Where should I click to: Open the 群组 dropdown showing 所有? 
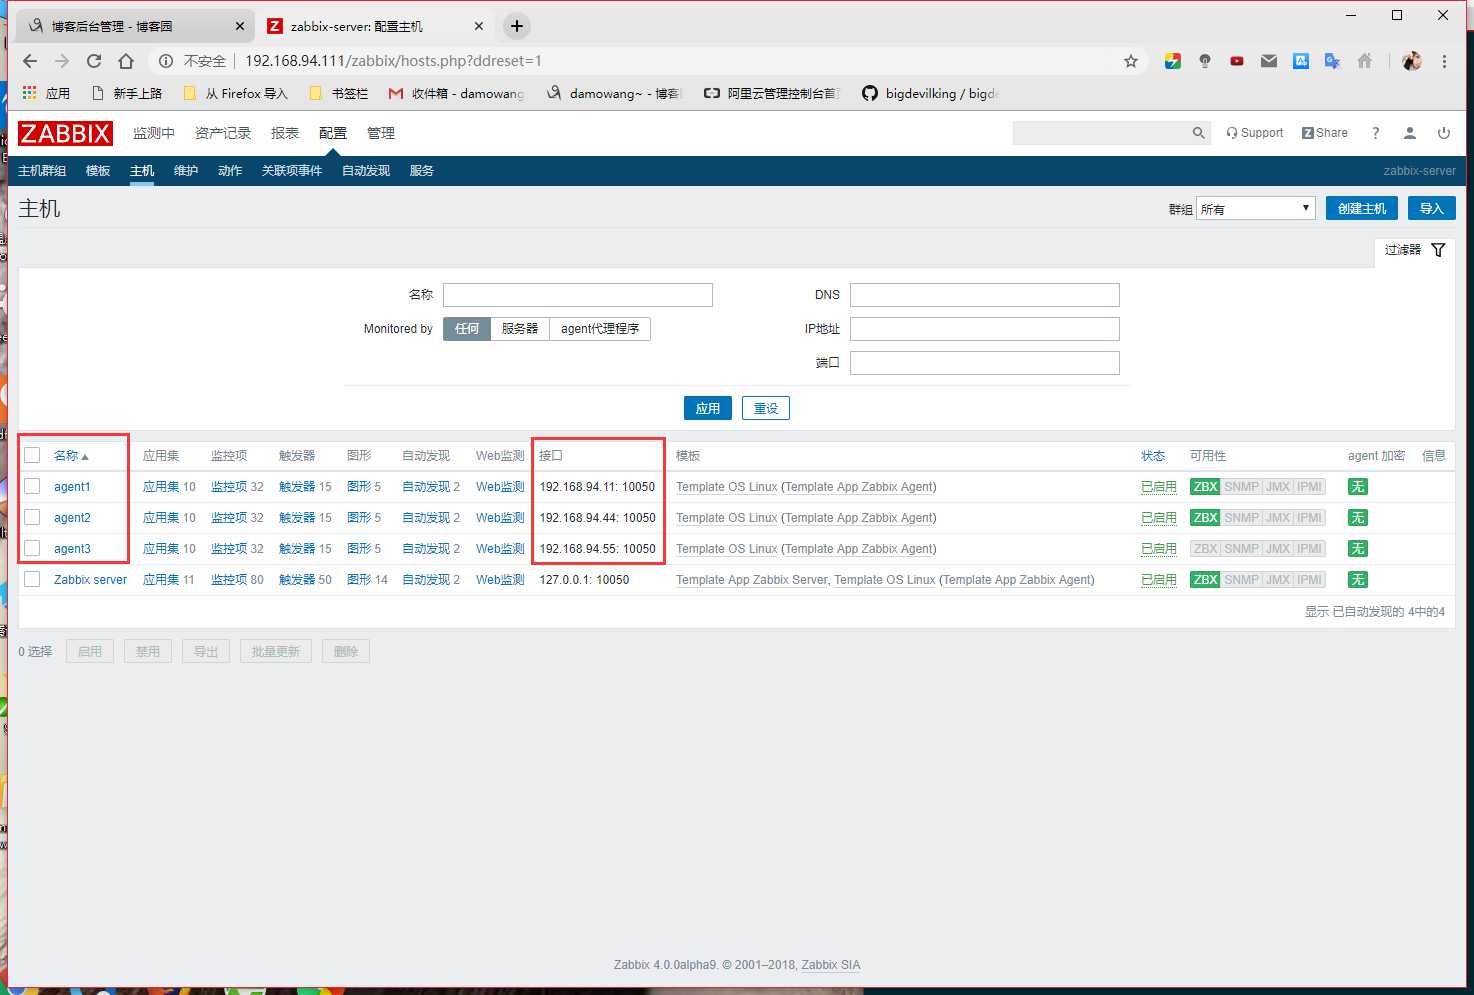[1255, 208]
